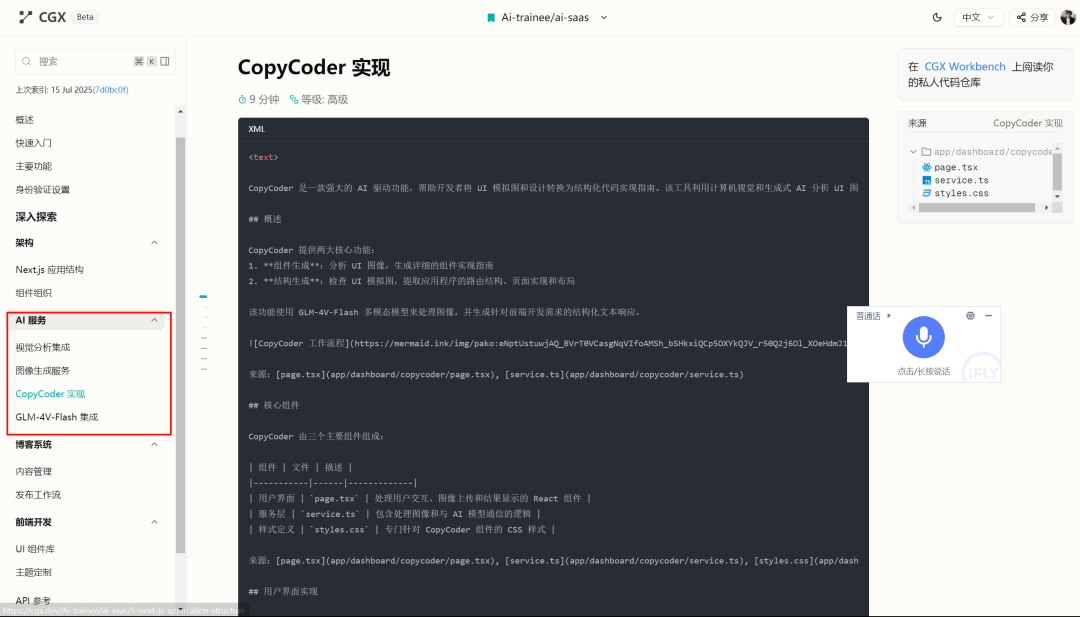
Task: Click the TypeScript icon beside service.ts
Action: coord(926,180)
